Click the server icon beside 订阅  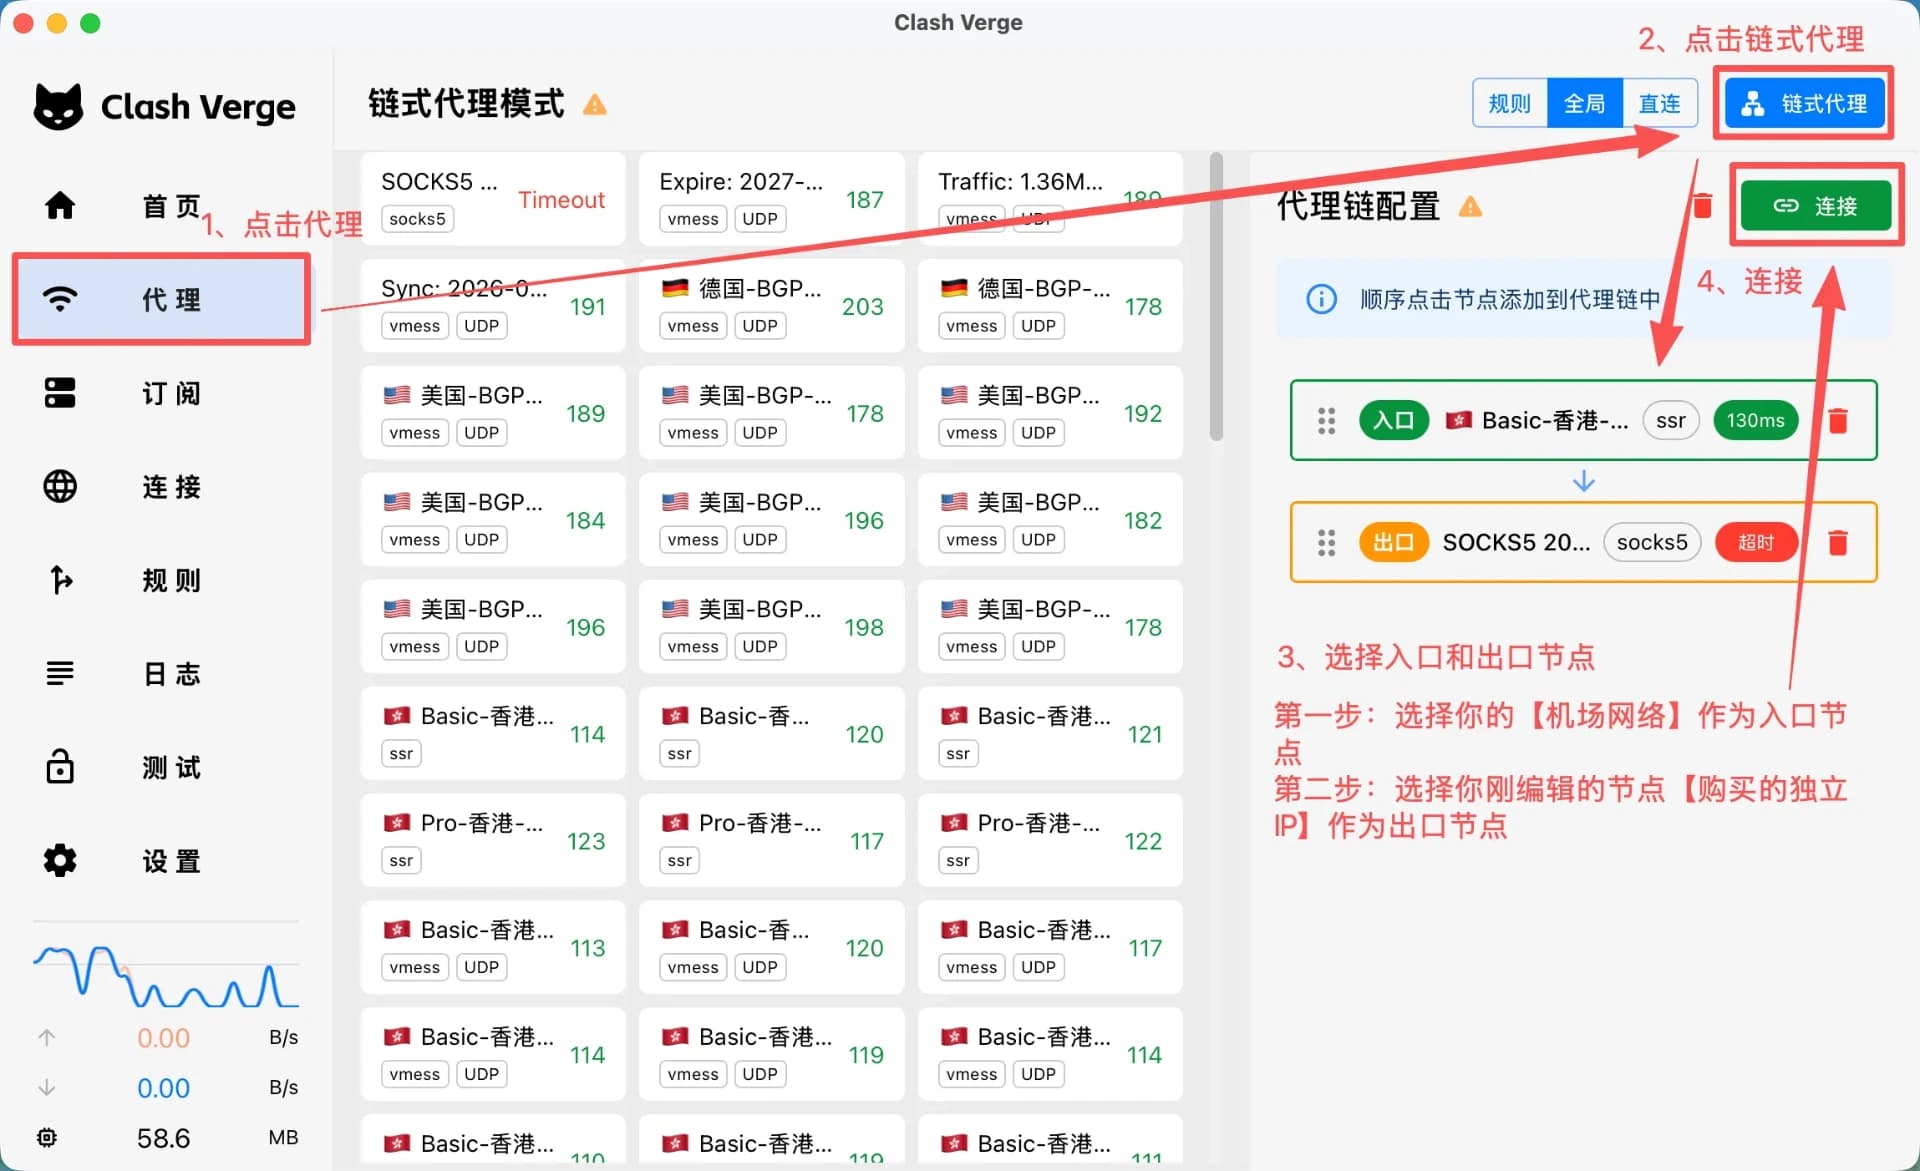60,393
